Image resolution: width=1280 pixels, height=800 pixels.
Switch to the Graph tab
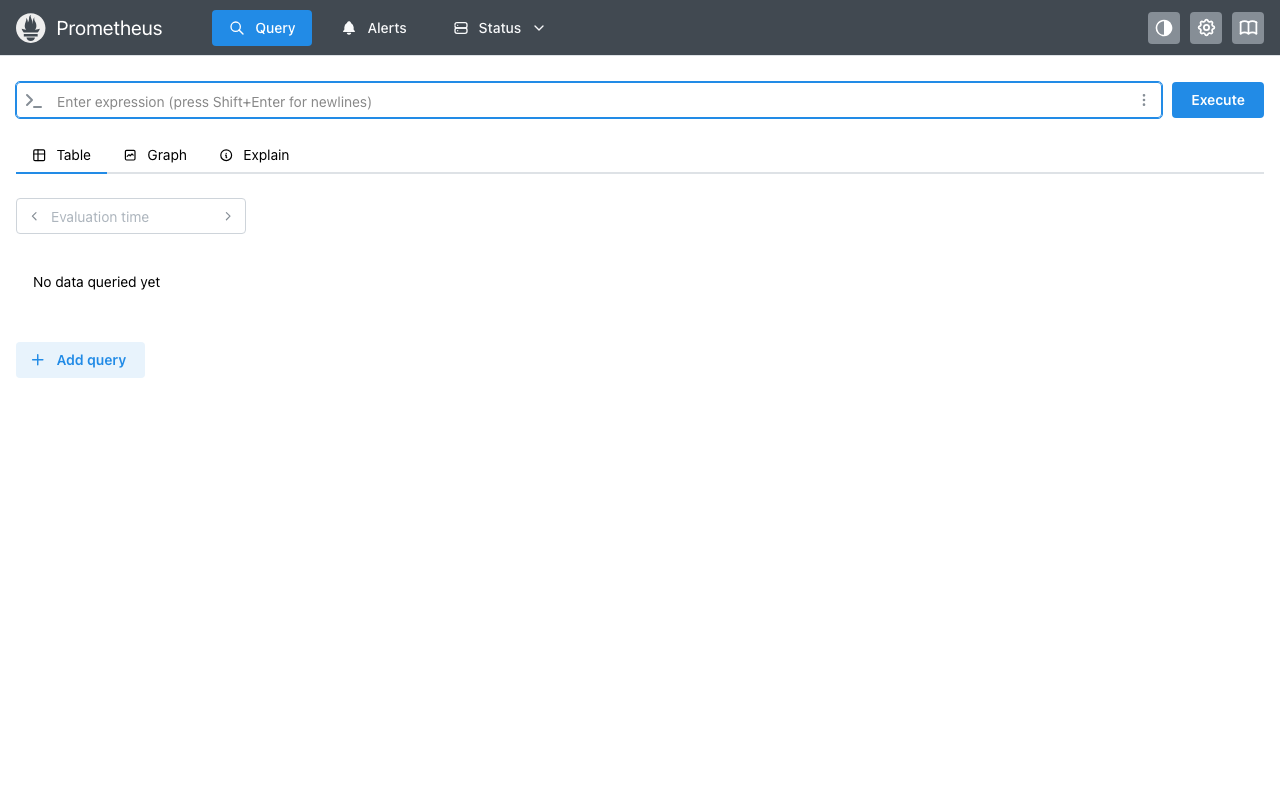tap(155, 155)
